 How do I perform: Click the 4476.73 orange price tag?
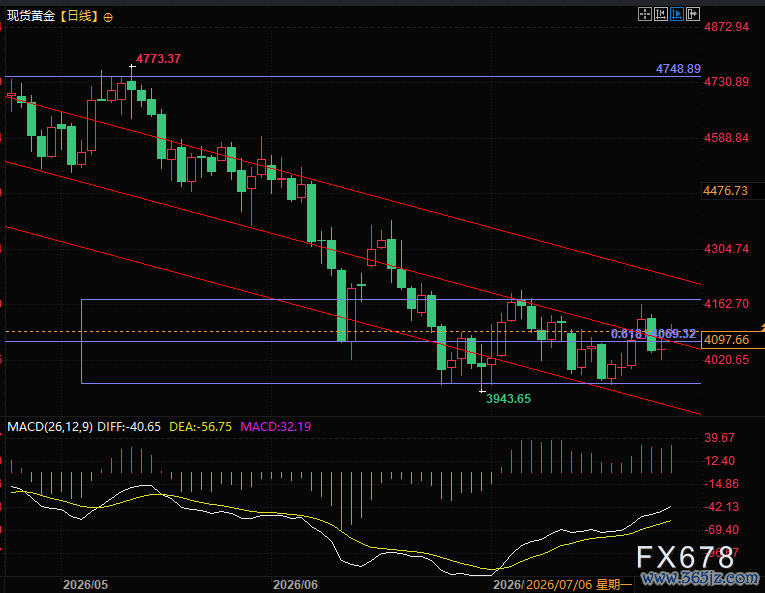[725, 191]
